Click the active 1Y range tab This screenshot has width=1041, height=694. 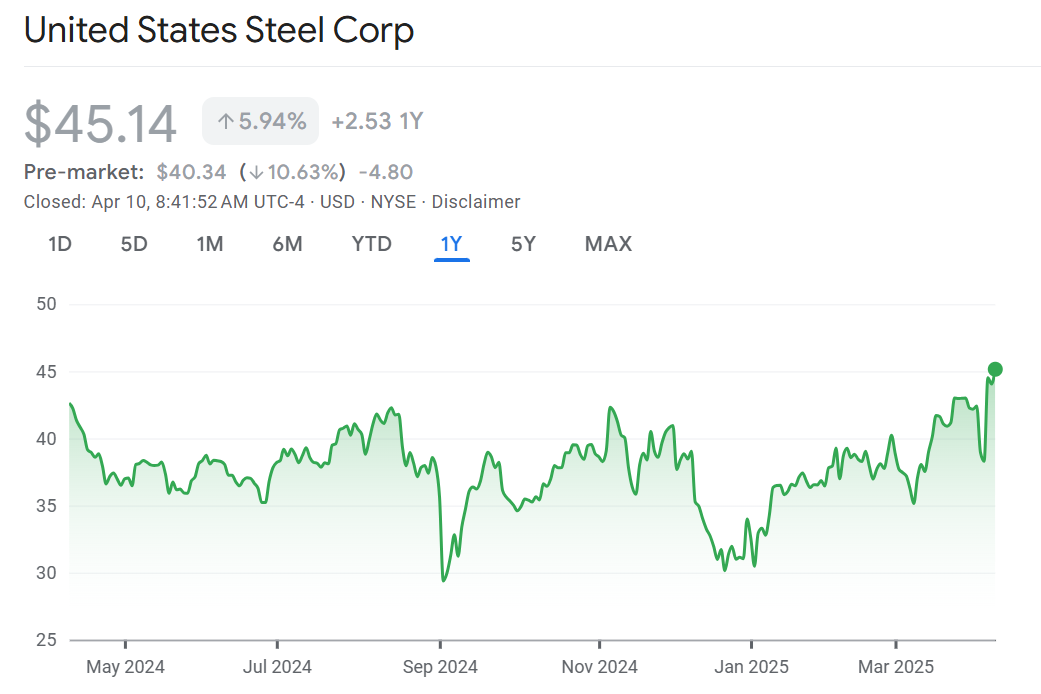[x=451, y=244]
